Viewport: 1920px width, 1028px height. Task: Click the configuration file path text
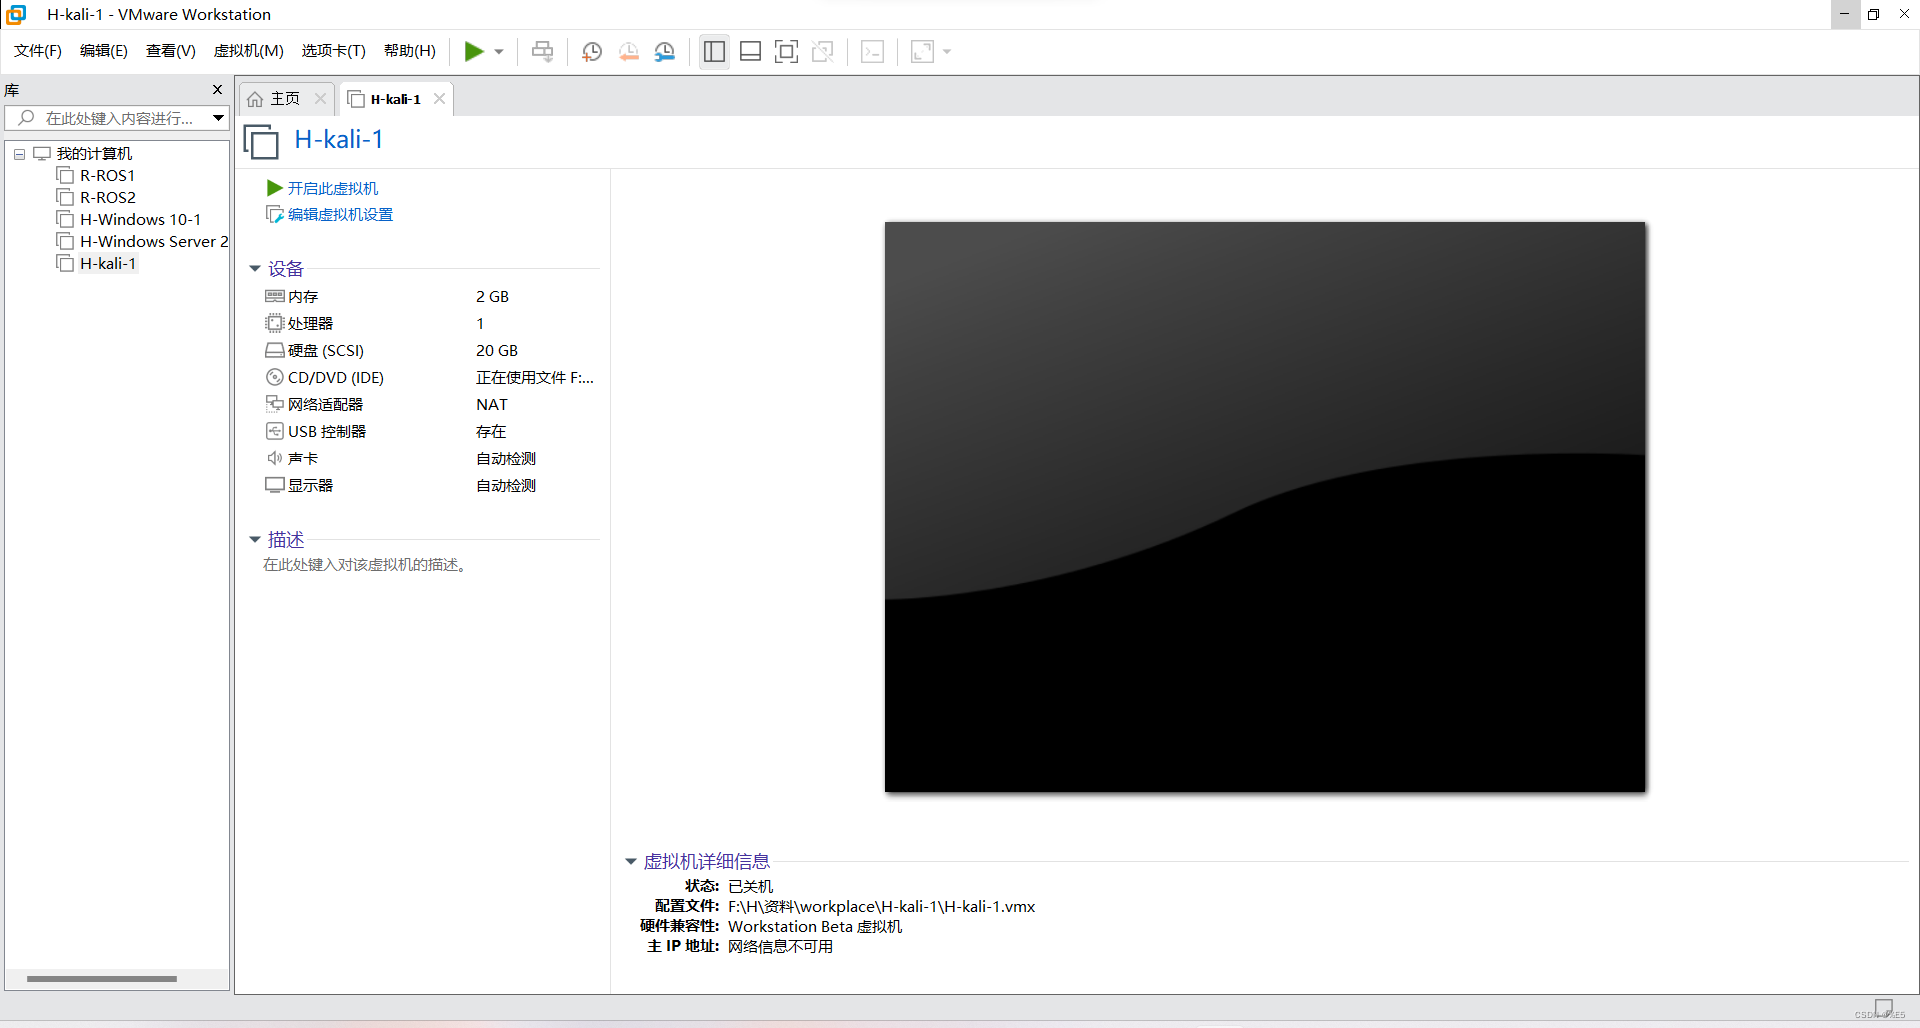(x=881, y=907)
